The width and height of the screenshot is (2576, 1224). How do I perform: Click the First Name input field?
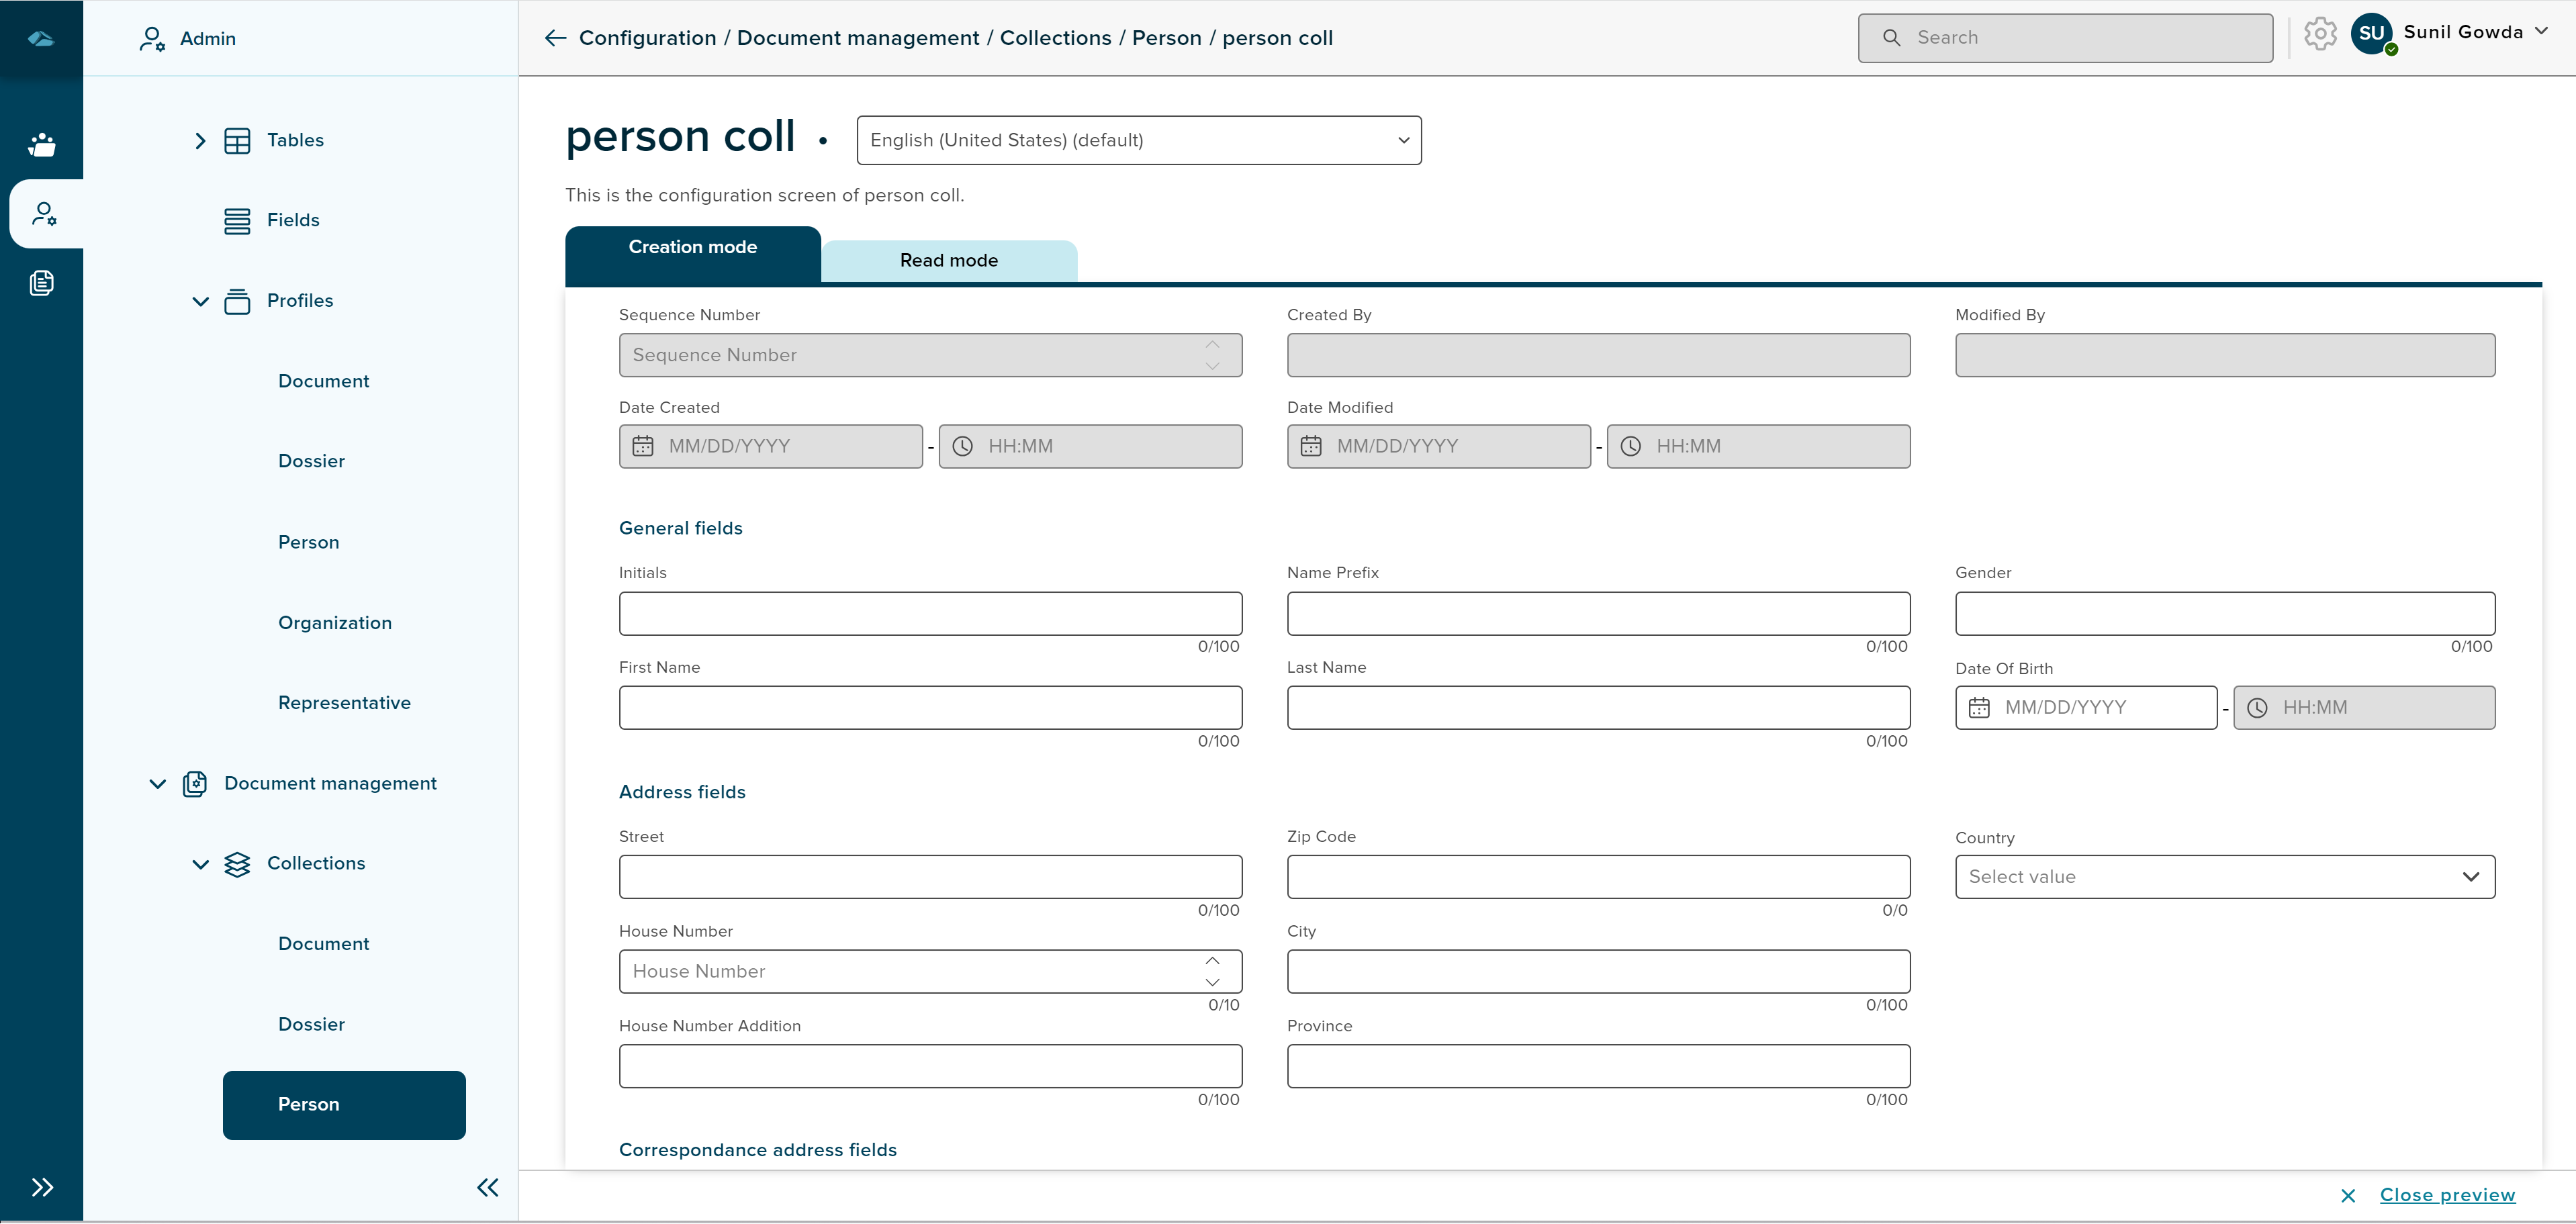point(930,708)
